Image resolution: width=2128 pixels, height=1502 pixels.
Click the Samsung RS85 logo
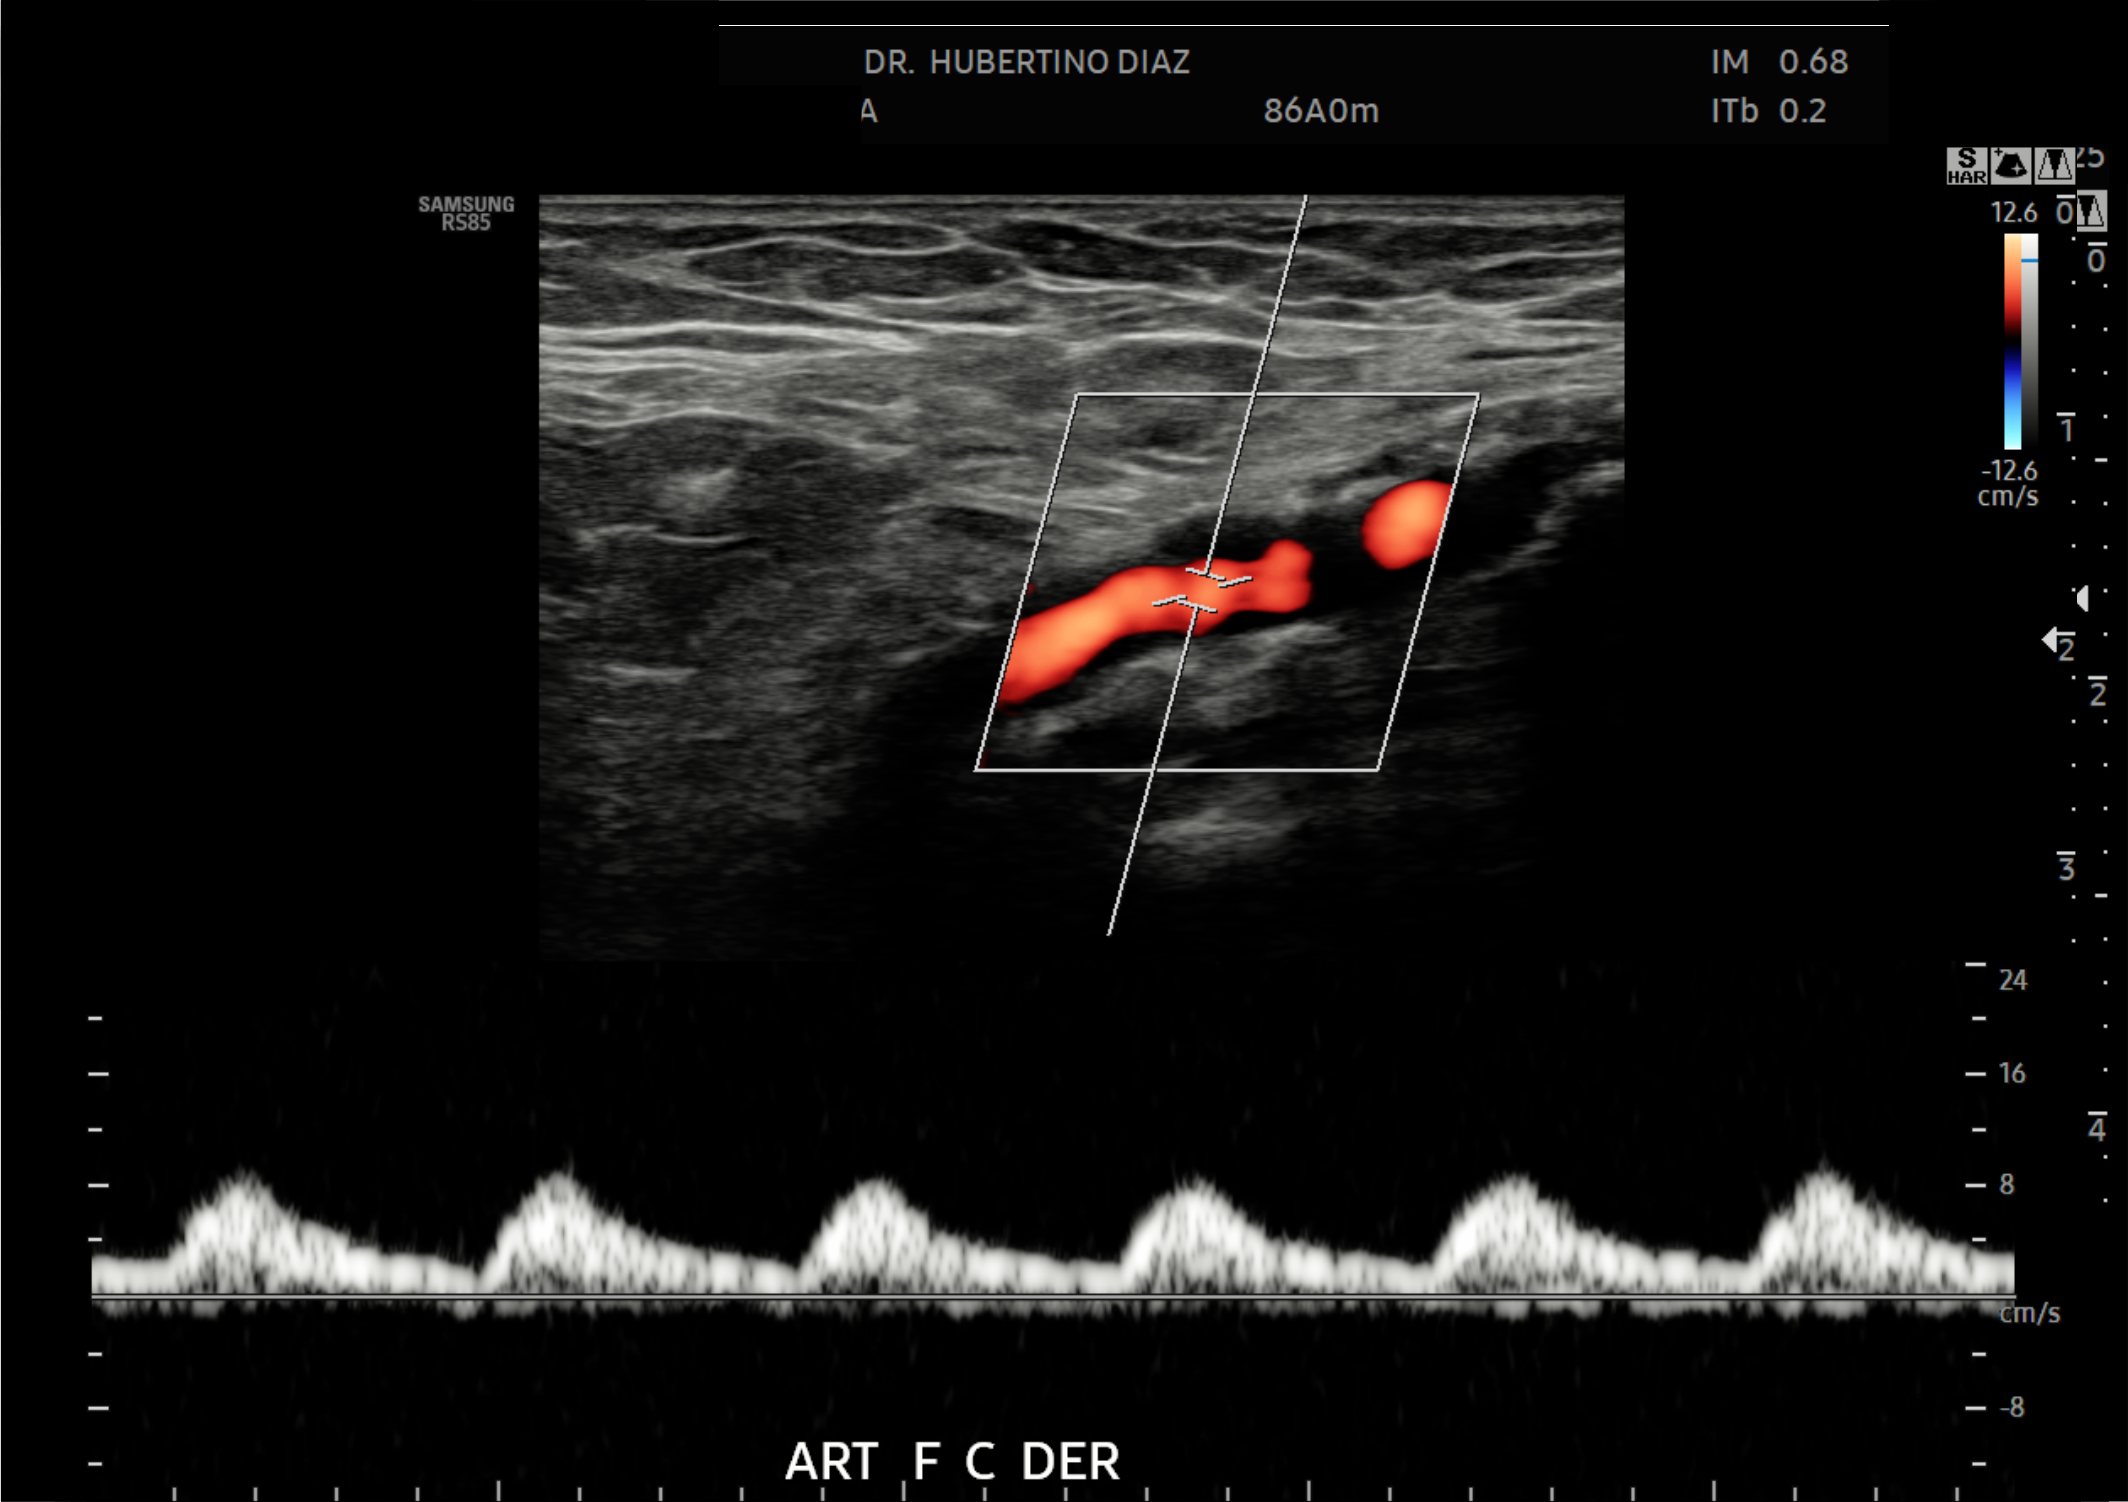click(466, 213)
